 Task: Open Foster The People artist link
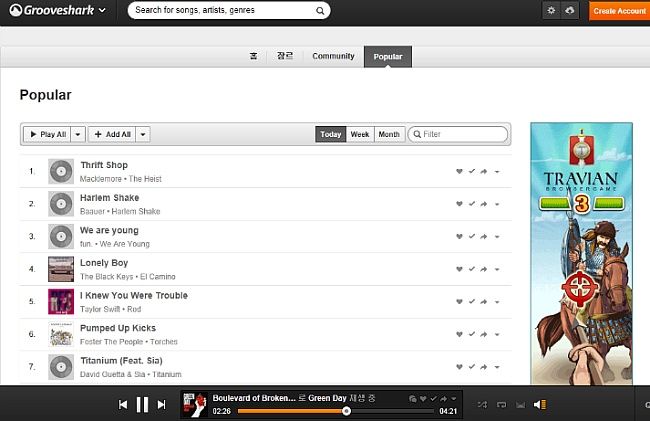(112, 342)
